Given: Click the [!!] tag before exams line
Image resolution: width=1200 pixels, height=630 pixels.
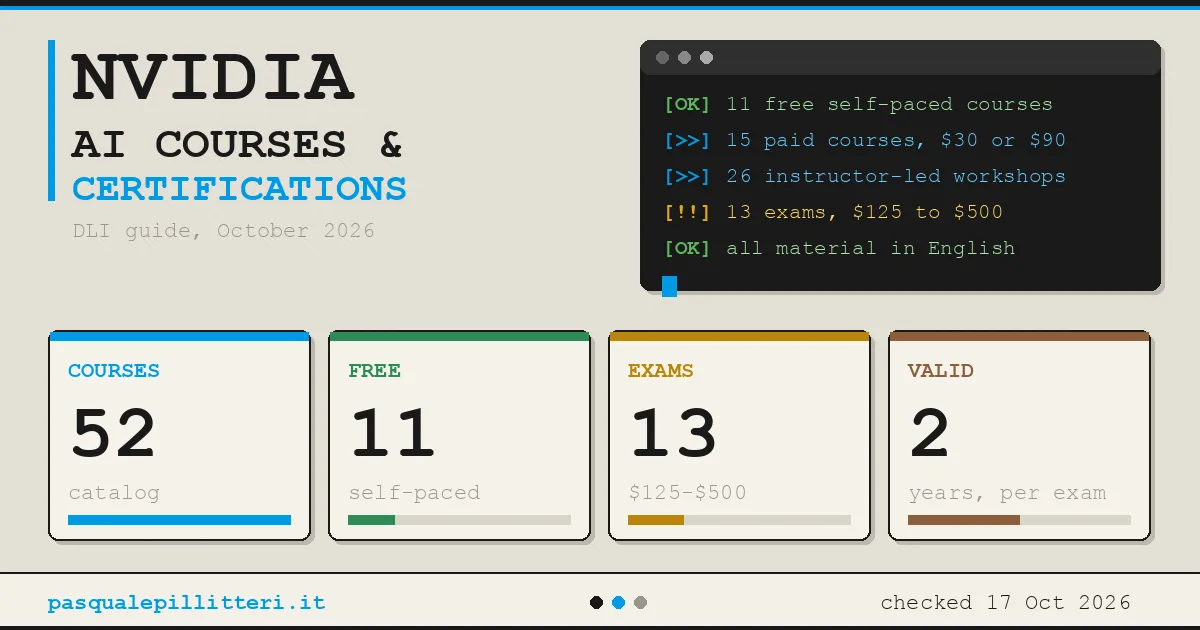Looking at the screenshot, I should tap(687, 212).
